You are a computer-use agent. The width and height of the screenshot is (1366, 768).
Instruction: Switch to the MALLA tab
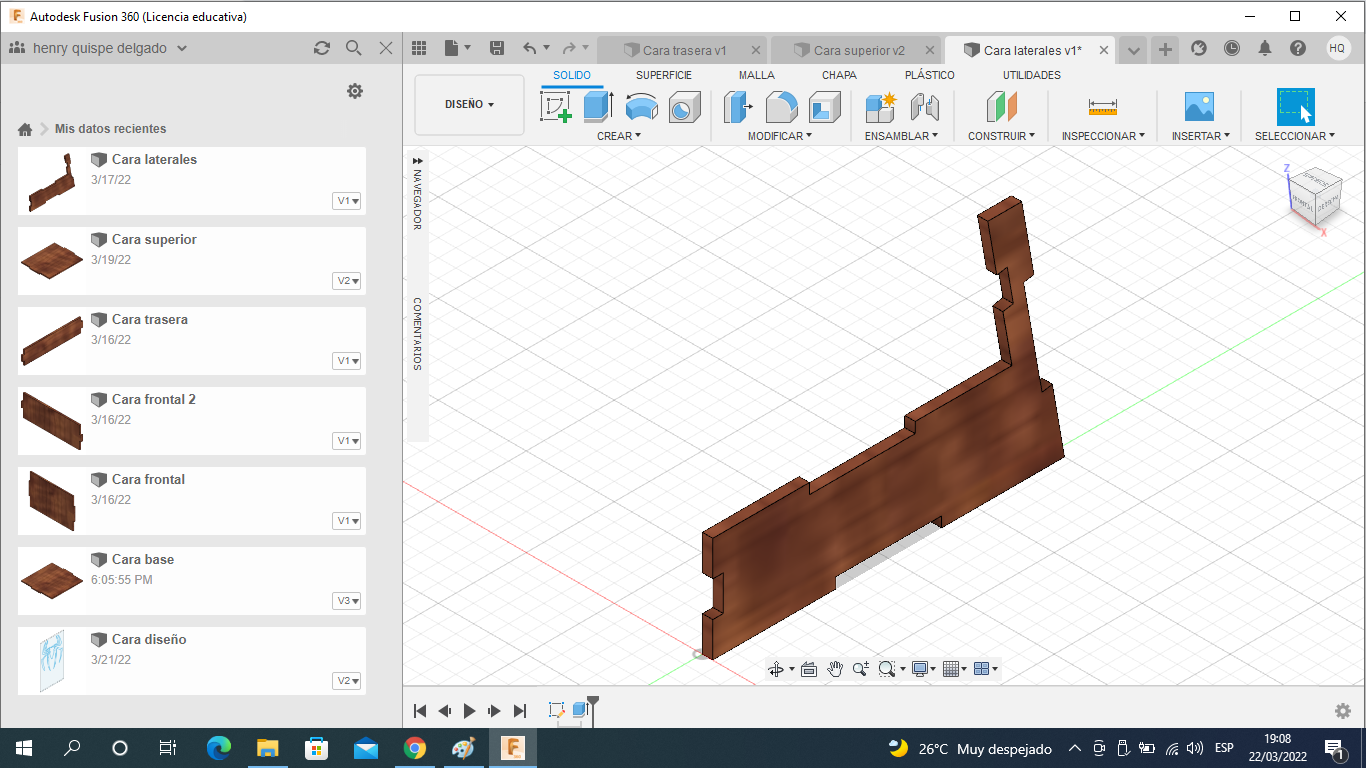click(757, 75)
